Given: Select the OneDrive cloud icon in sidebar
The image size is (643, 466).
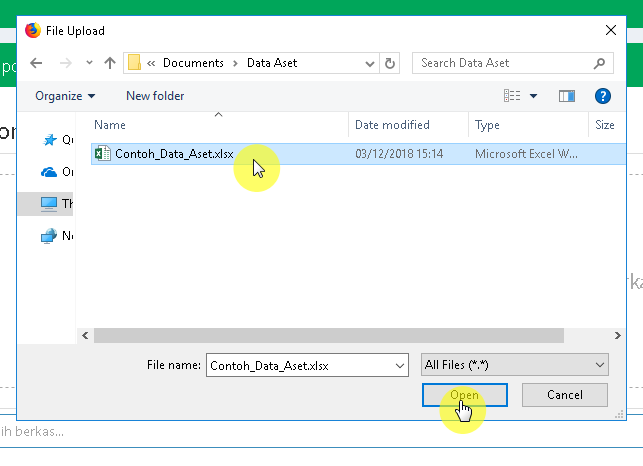Looking at the screenshot, I should point(49,172).
